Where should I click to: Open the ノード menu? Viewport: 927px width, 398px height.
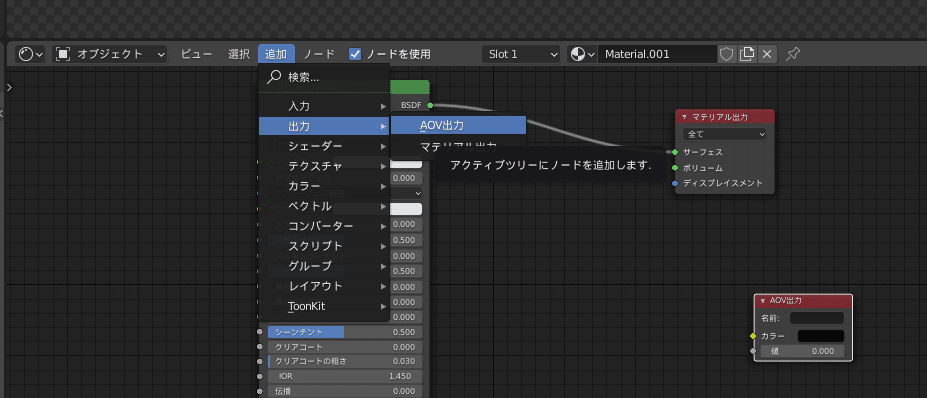click(x=319, y=54)
